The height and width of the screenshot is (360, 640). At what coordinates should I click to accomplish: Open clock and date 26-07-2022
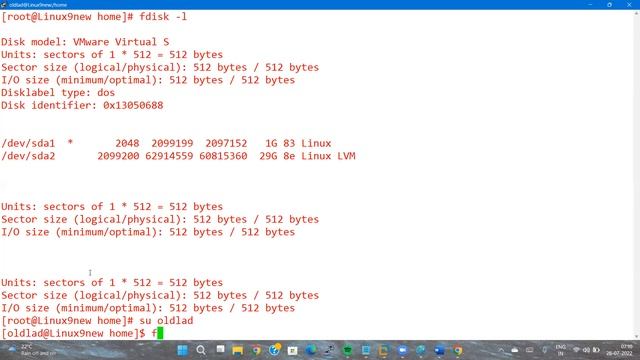[x=620, y=350]
